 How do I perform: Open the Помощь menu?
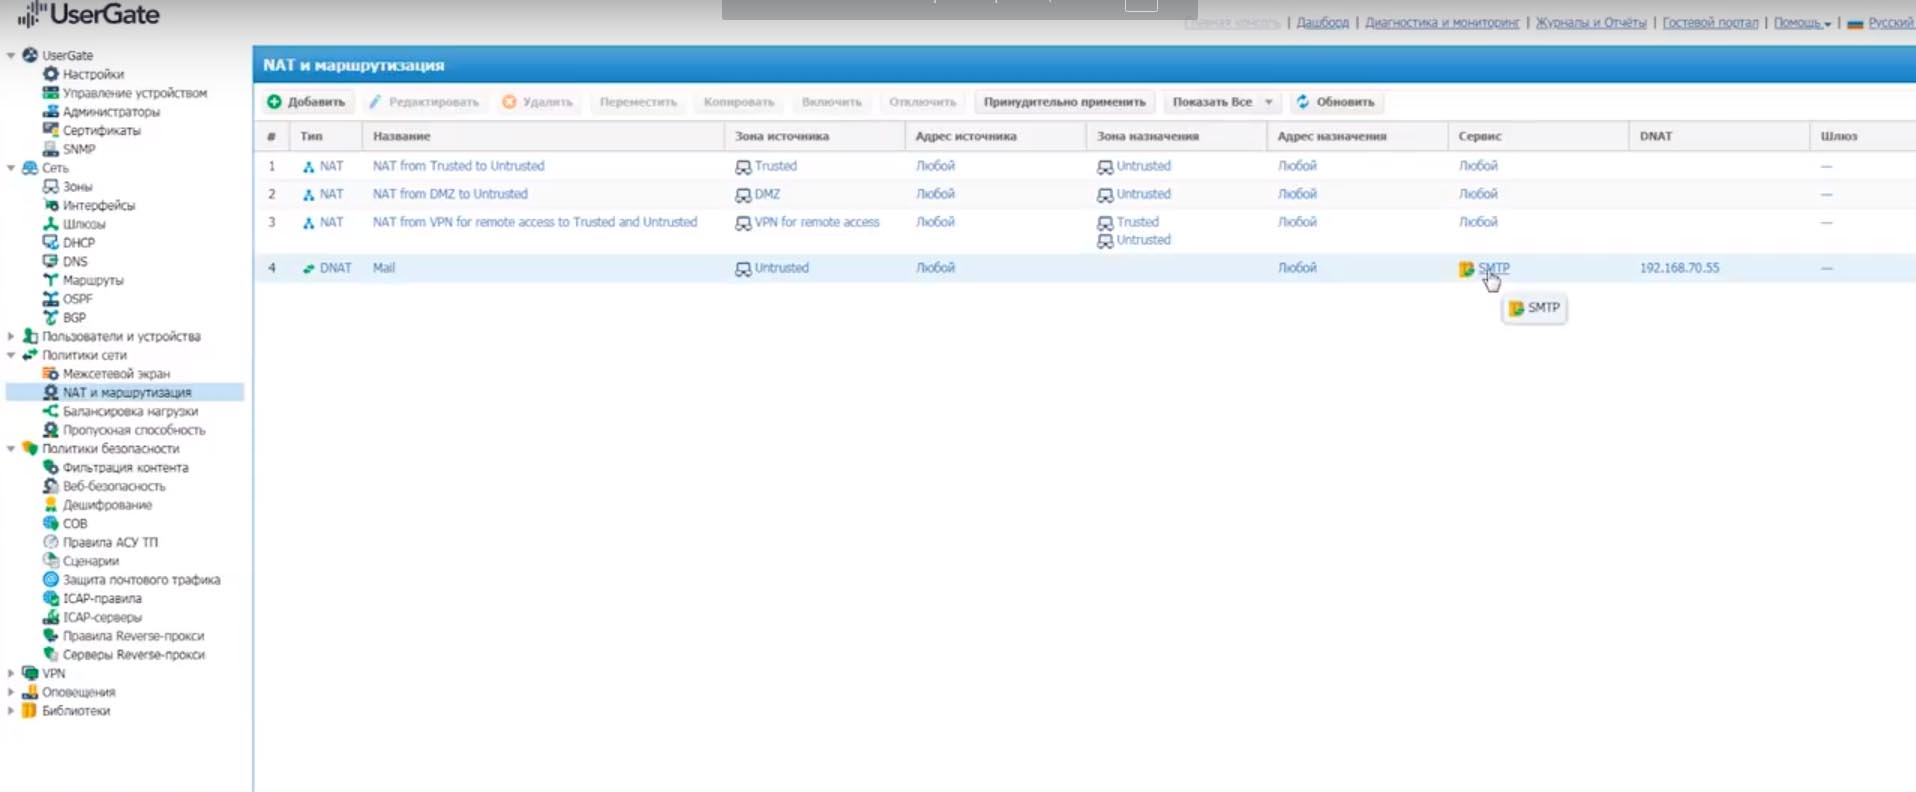(x=1802, y=22)
